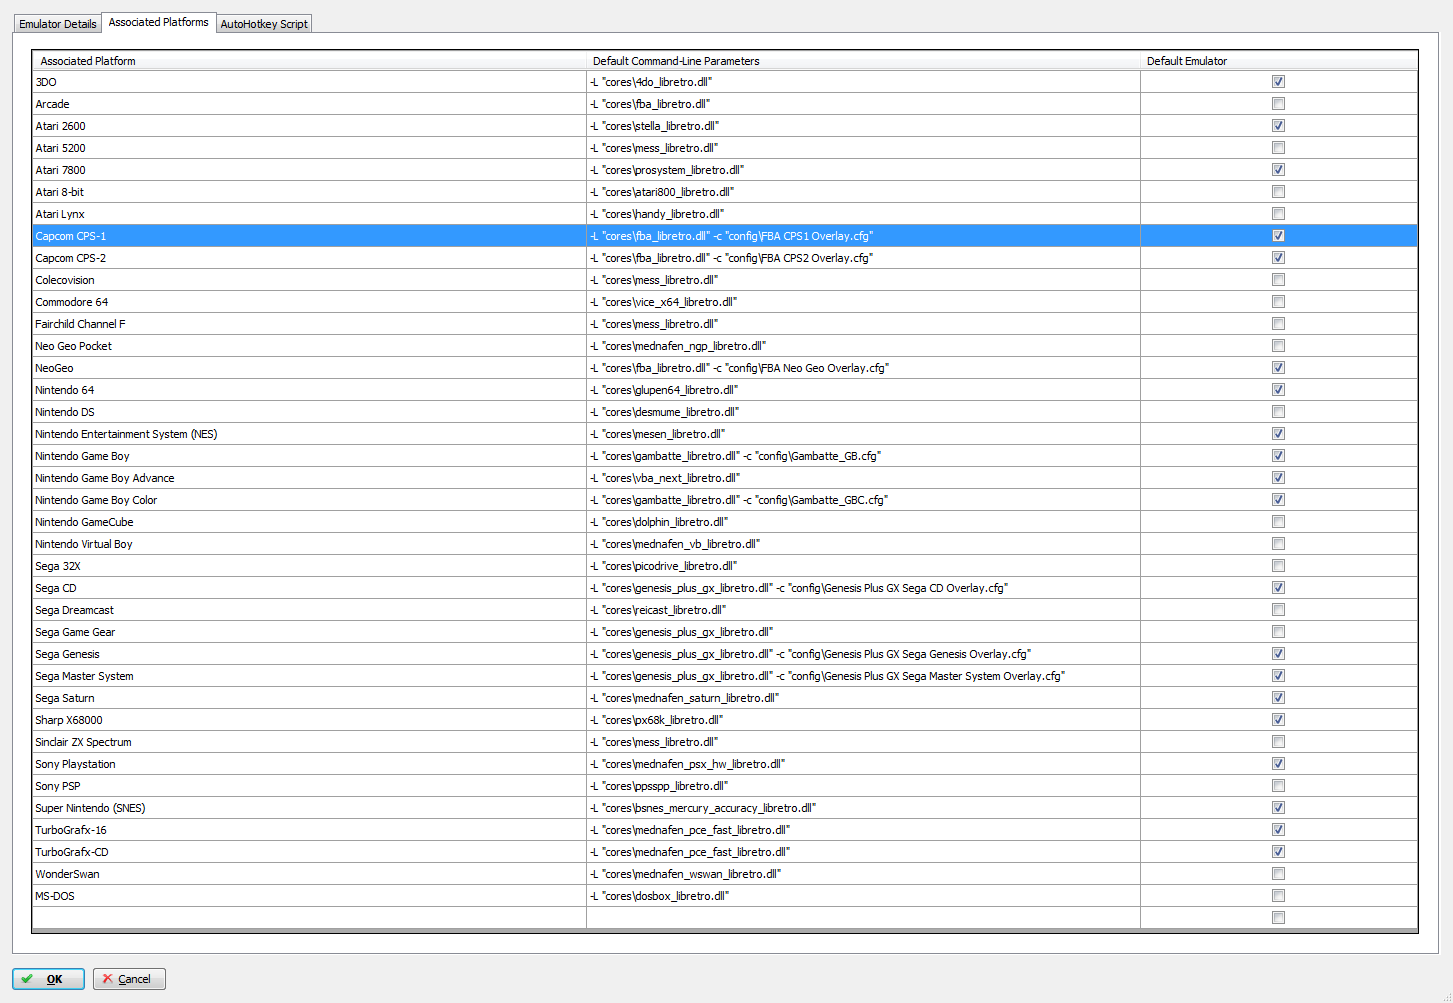Select the Sega 32X platform cell
Viewport: 1453px width, 1003px height.
309,566
